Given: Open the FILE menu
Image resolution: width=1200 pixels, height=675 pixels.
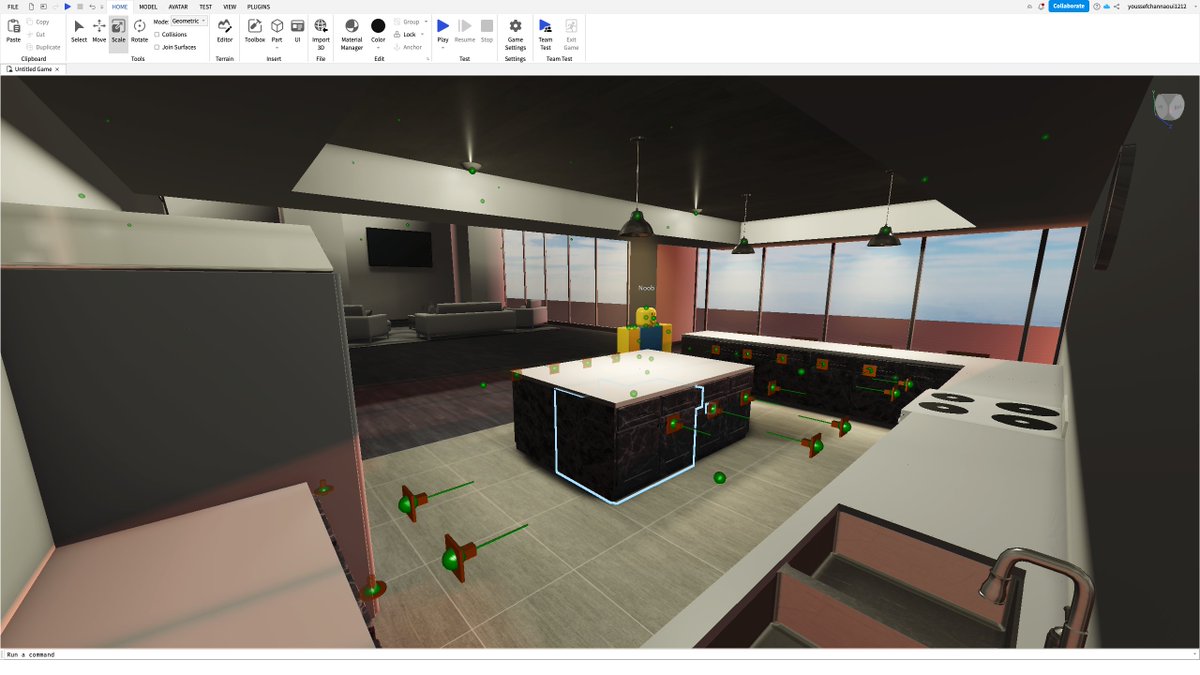Looking at the screenshot, I should [13, 6].
